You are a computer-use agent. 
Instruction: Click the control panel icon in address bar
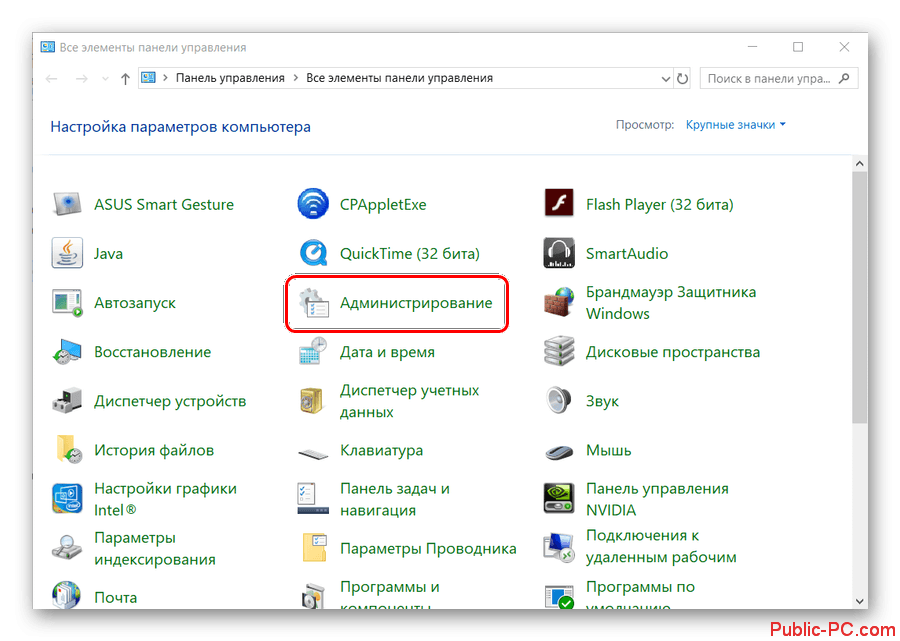(x=148, y=78)
